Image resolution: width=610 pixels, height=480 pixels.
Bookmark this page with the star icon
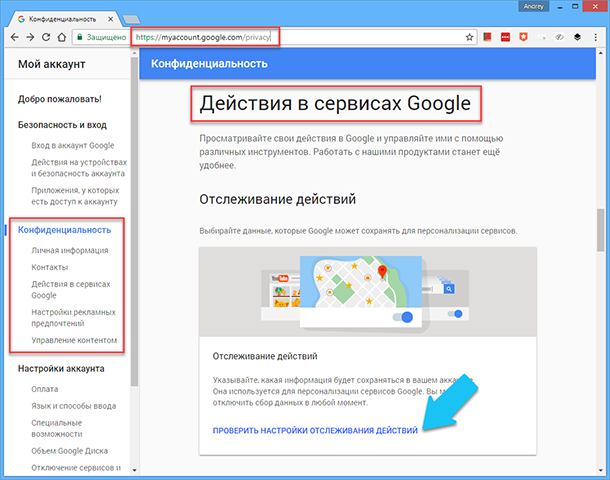point(469,37)
